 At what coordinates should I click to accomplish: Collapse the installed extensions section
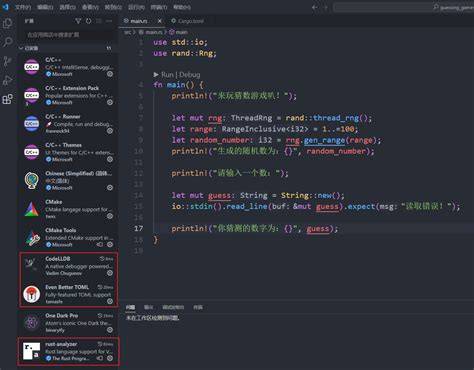(21, 48)
